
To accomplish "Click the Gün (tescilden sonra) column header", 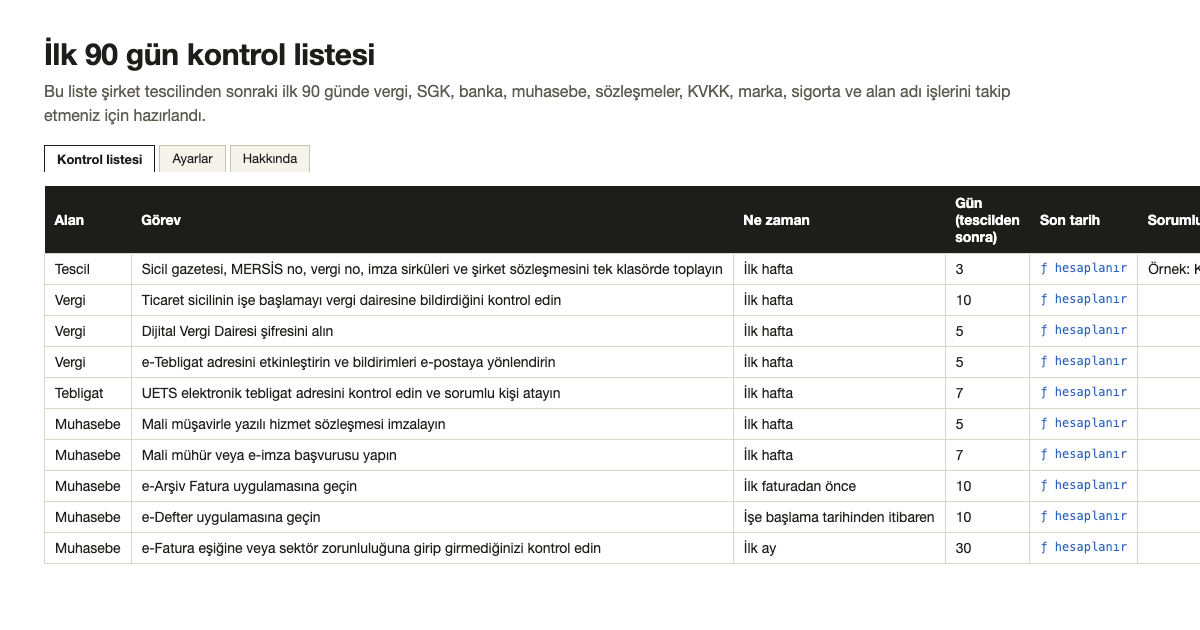I will [988, 220].
